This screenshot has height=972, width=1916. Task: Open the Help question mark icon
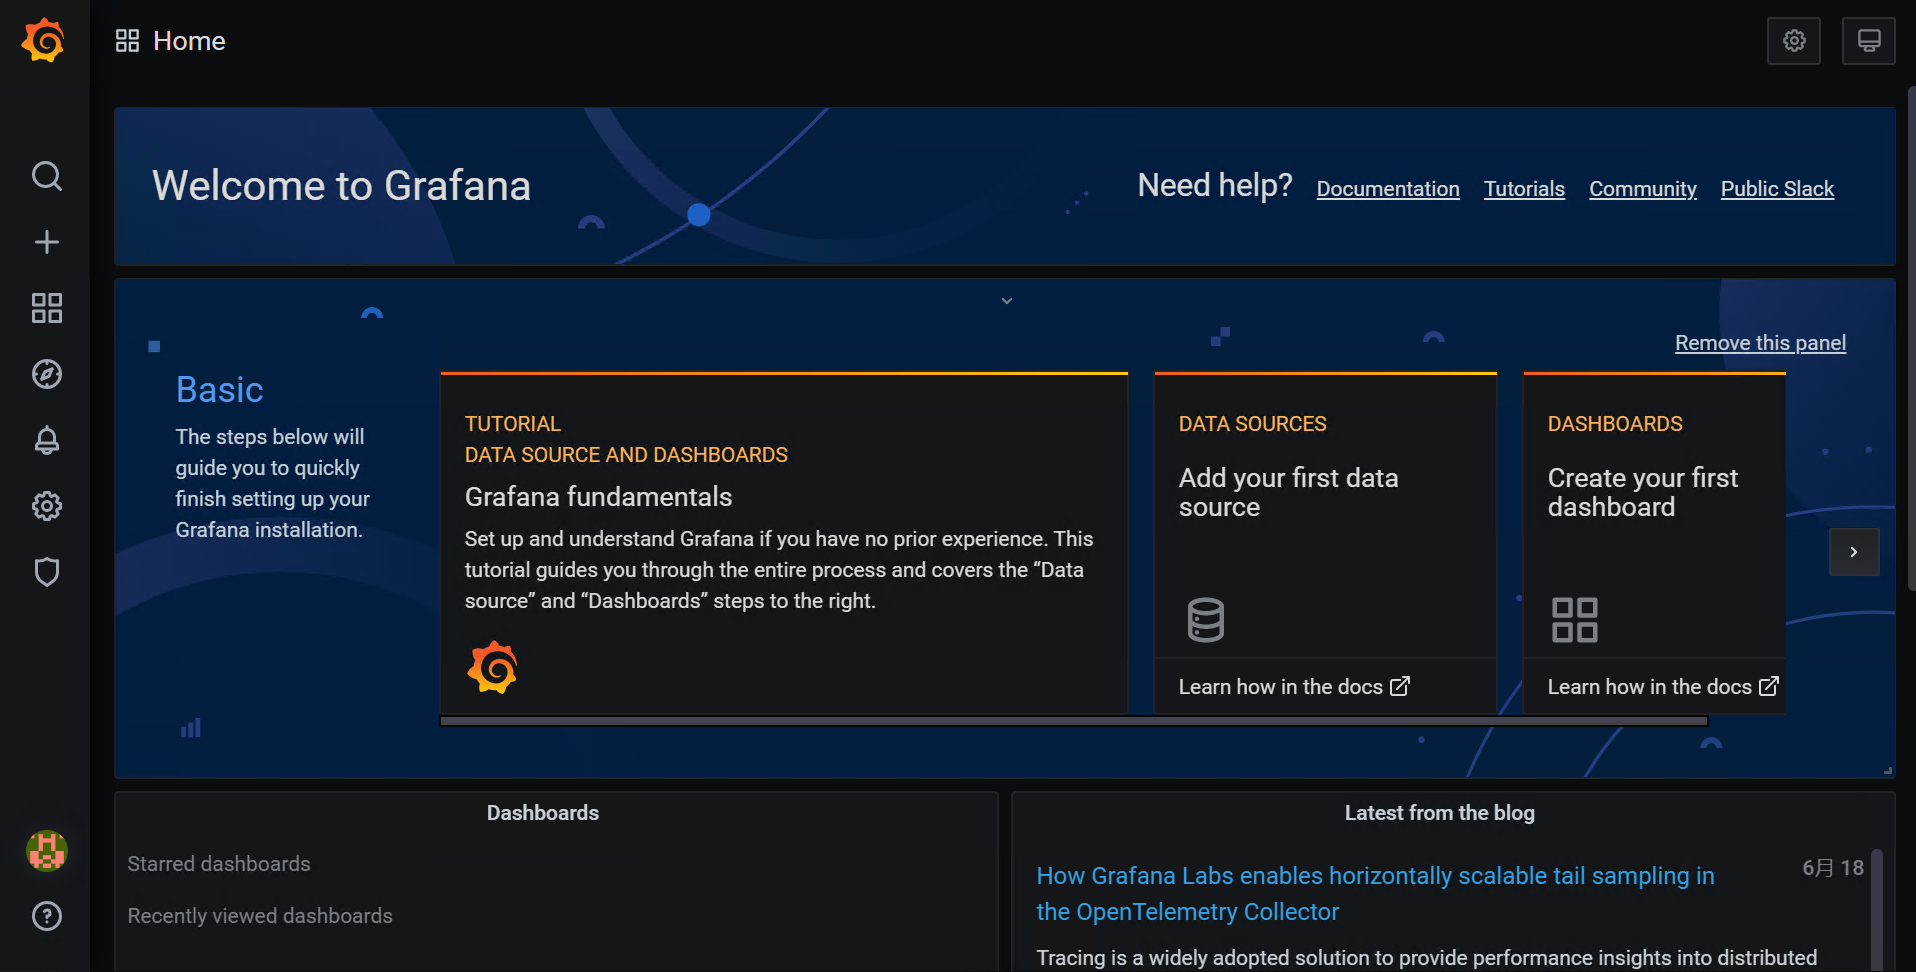pos(46,916)
